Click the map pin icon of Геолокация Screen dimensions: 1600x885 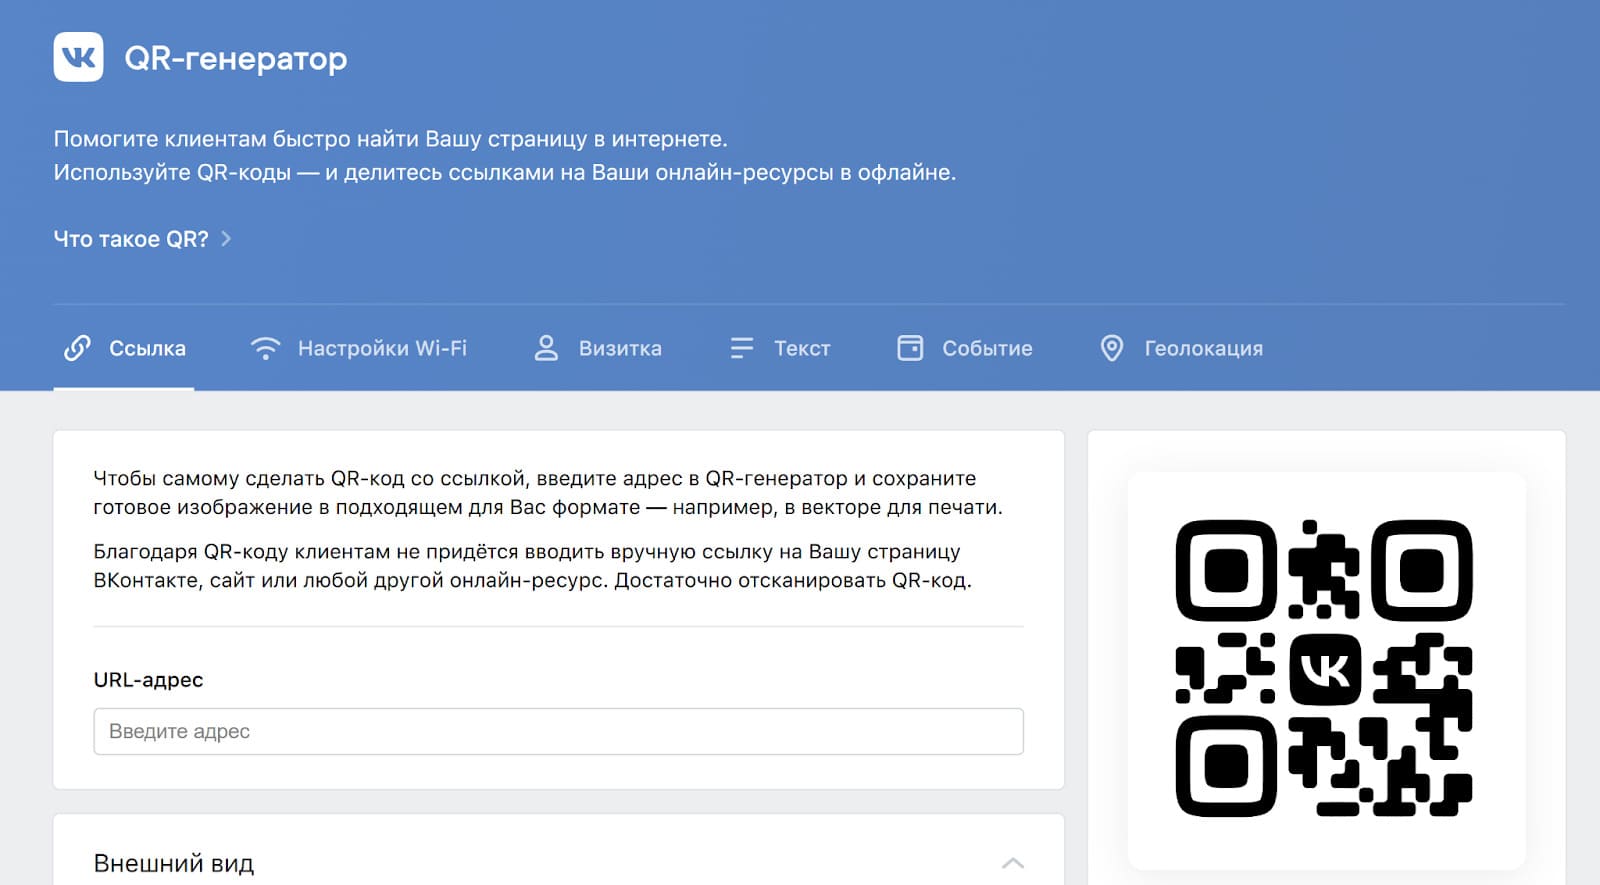coord(1111,348)
